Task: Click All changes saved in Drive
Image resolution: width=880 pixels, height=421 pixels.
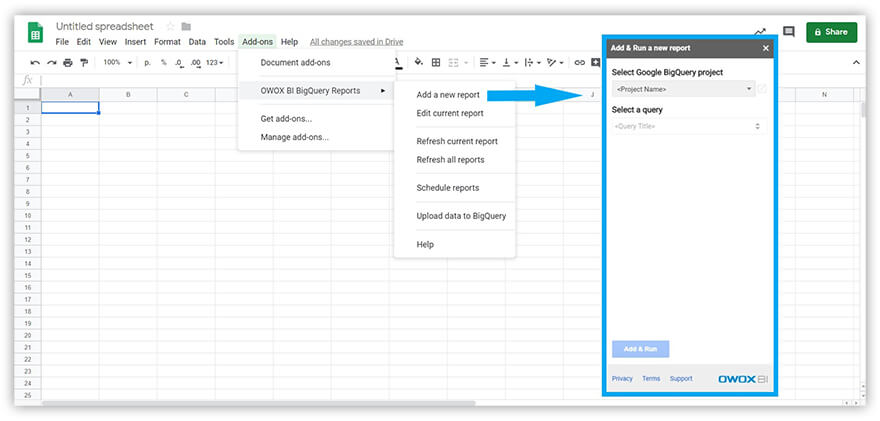Action: (356, 42)
